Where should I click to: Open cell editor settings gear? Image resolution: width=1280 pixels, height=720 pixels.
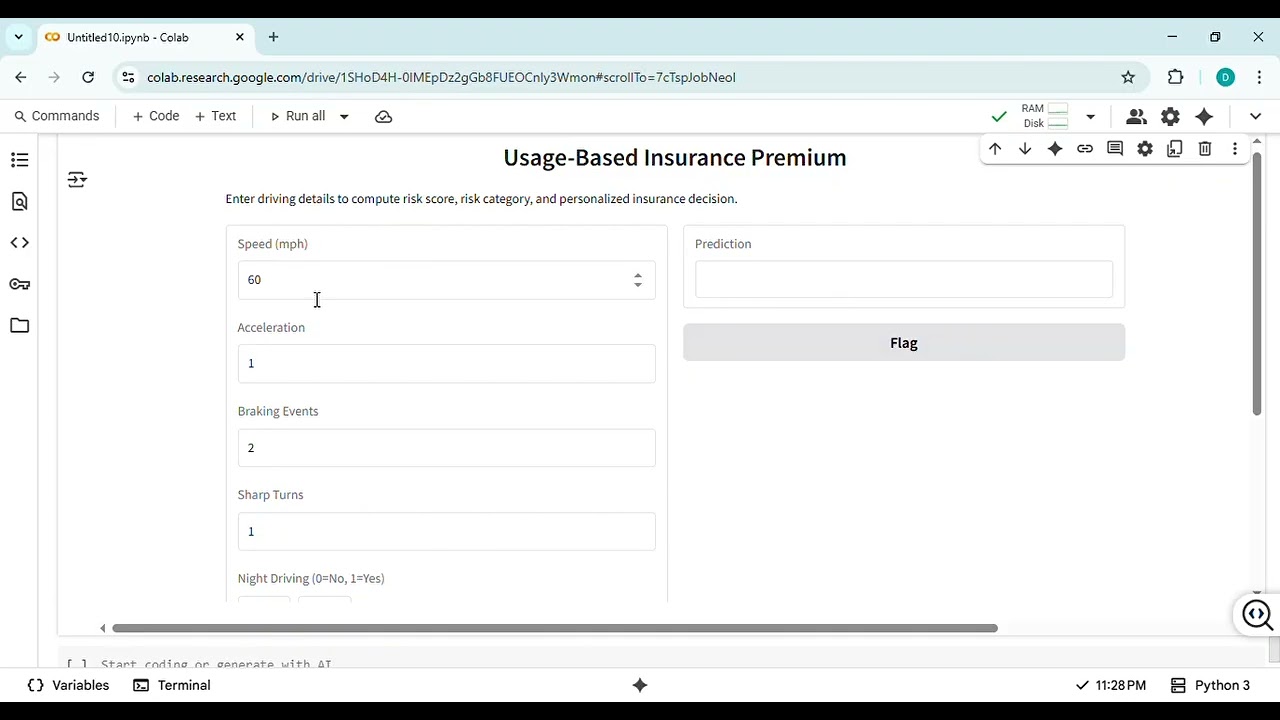pos(1145,149)
